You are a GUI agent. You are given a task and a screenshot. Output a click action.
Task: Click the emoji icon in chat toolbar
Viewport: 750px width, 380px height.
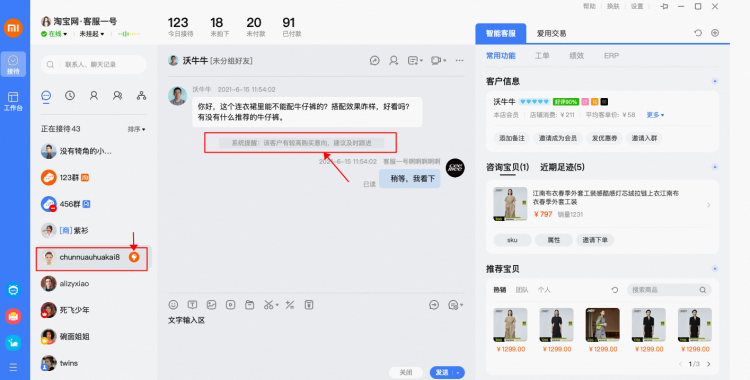point(173,304)
